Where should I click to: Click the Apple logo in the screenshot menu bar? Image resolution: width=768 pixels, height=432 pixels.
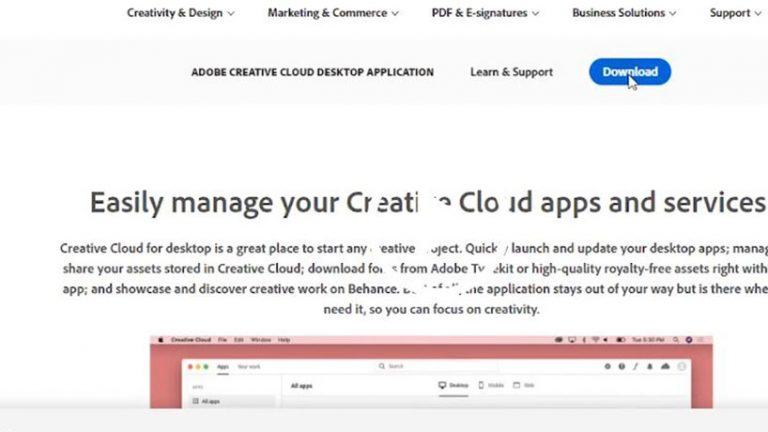click(161, 340)
